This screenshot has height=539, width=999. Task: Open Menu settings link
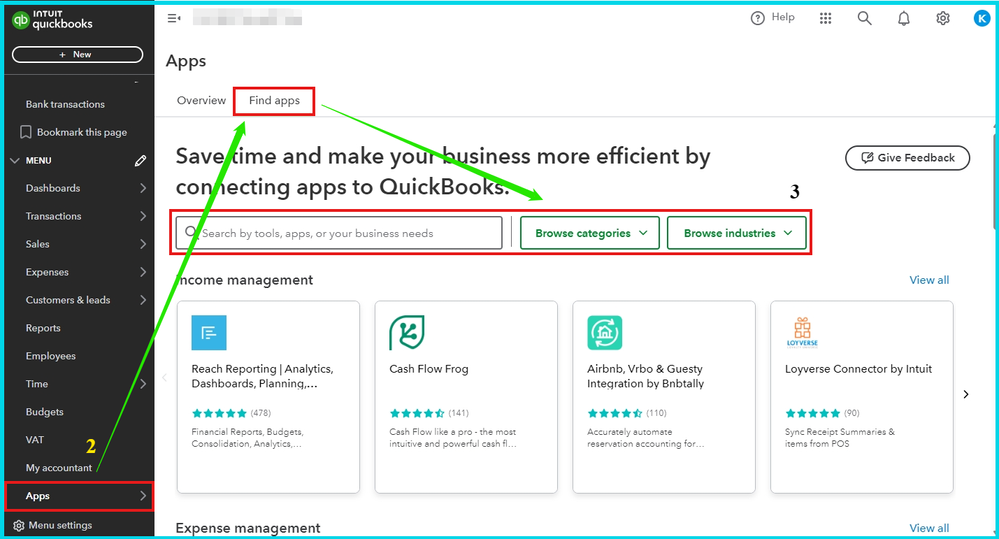pos(60,526)
